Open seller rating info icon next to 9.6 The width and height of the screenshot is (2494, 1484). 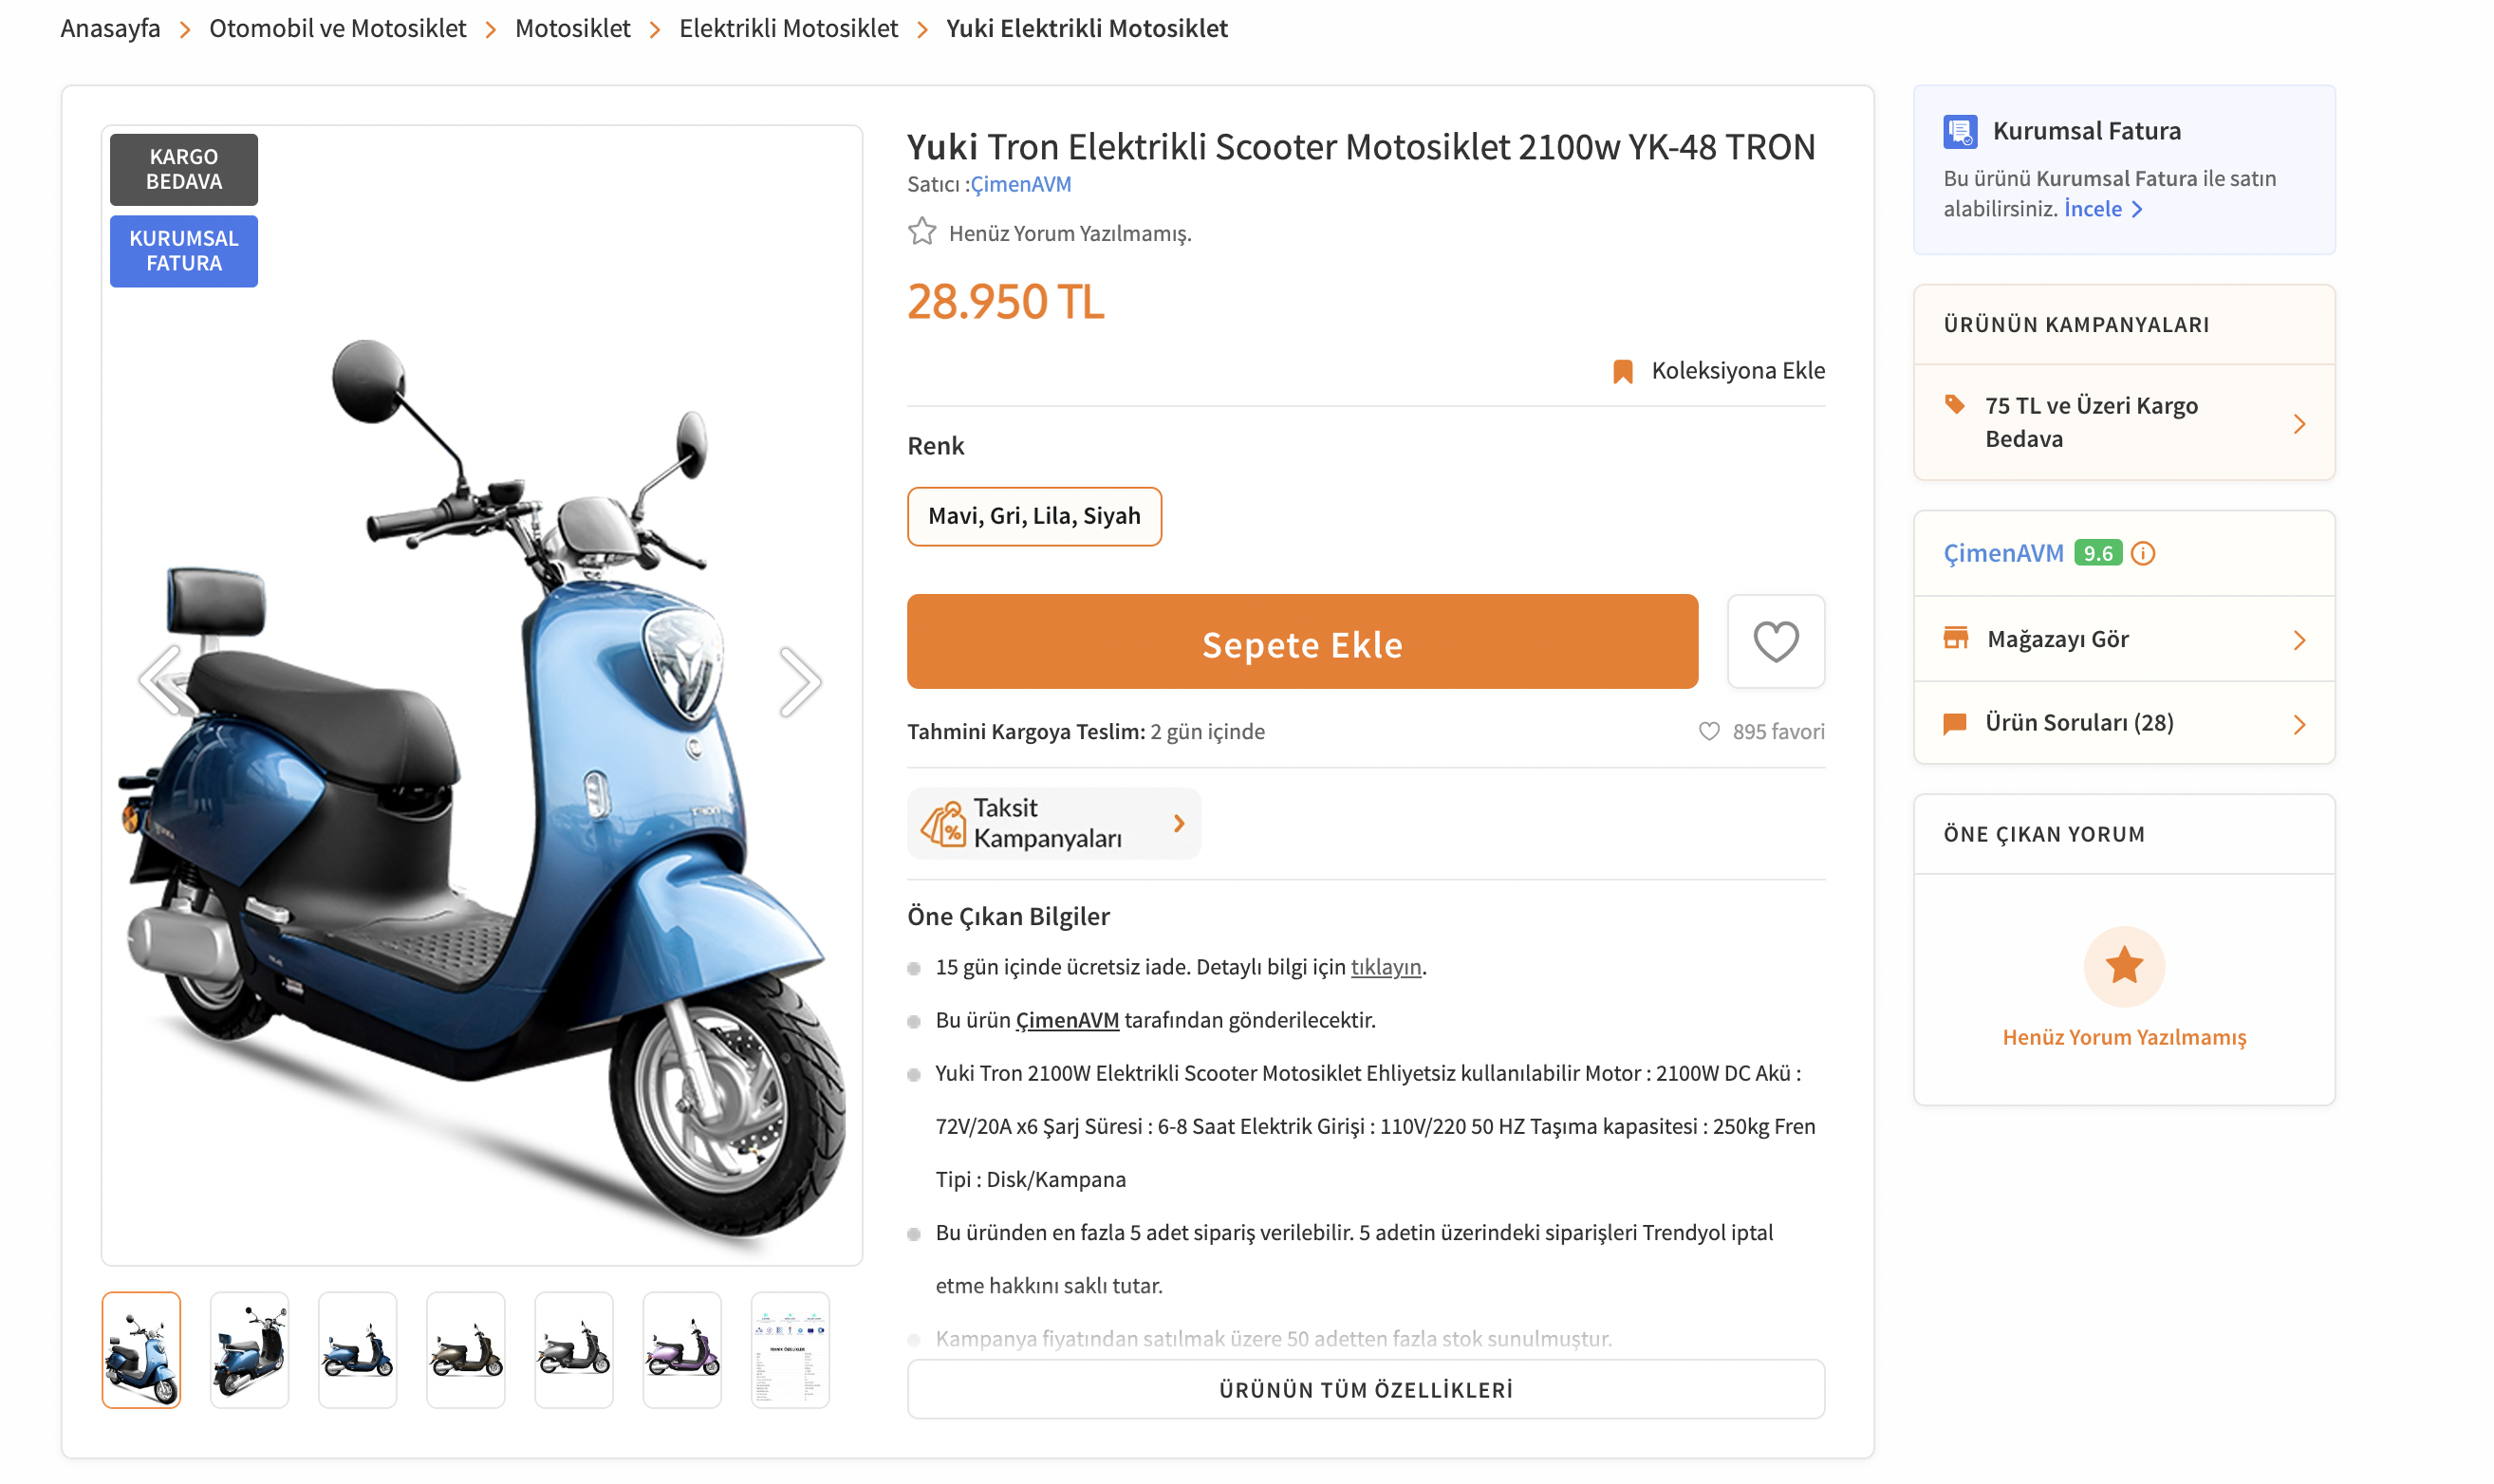coord(2143,553)
